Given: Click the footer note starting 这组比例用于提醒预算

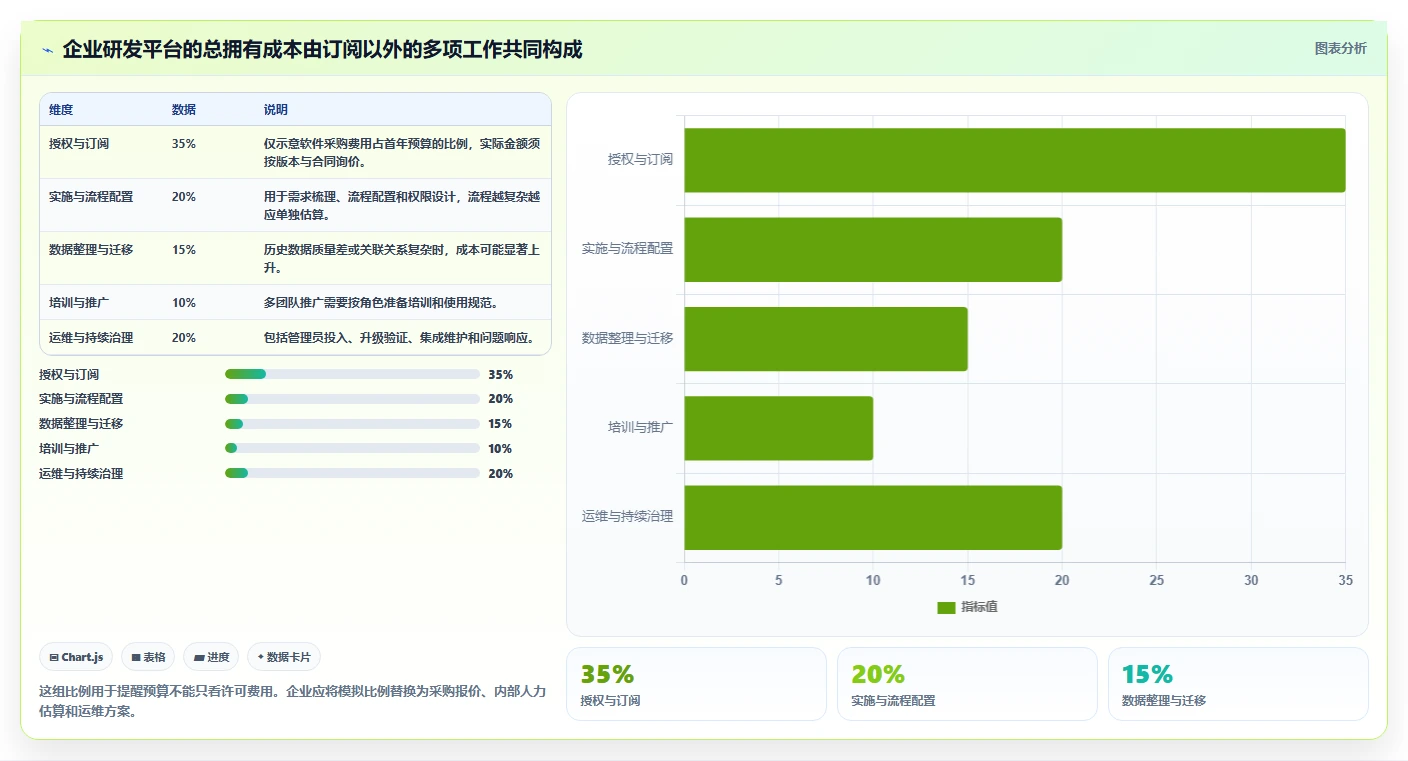Looking at the screenshot, I should click(293, 701).
